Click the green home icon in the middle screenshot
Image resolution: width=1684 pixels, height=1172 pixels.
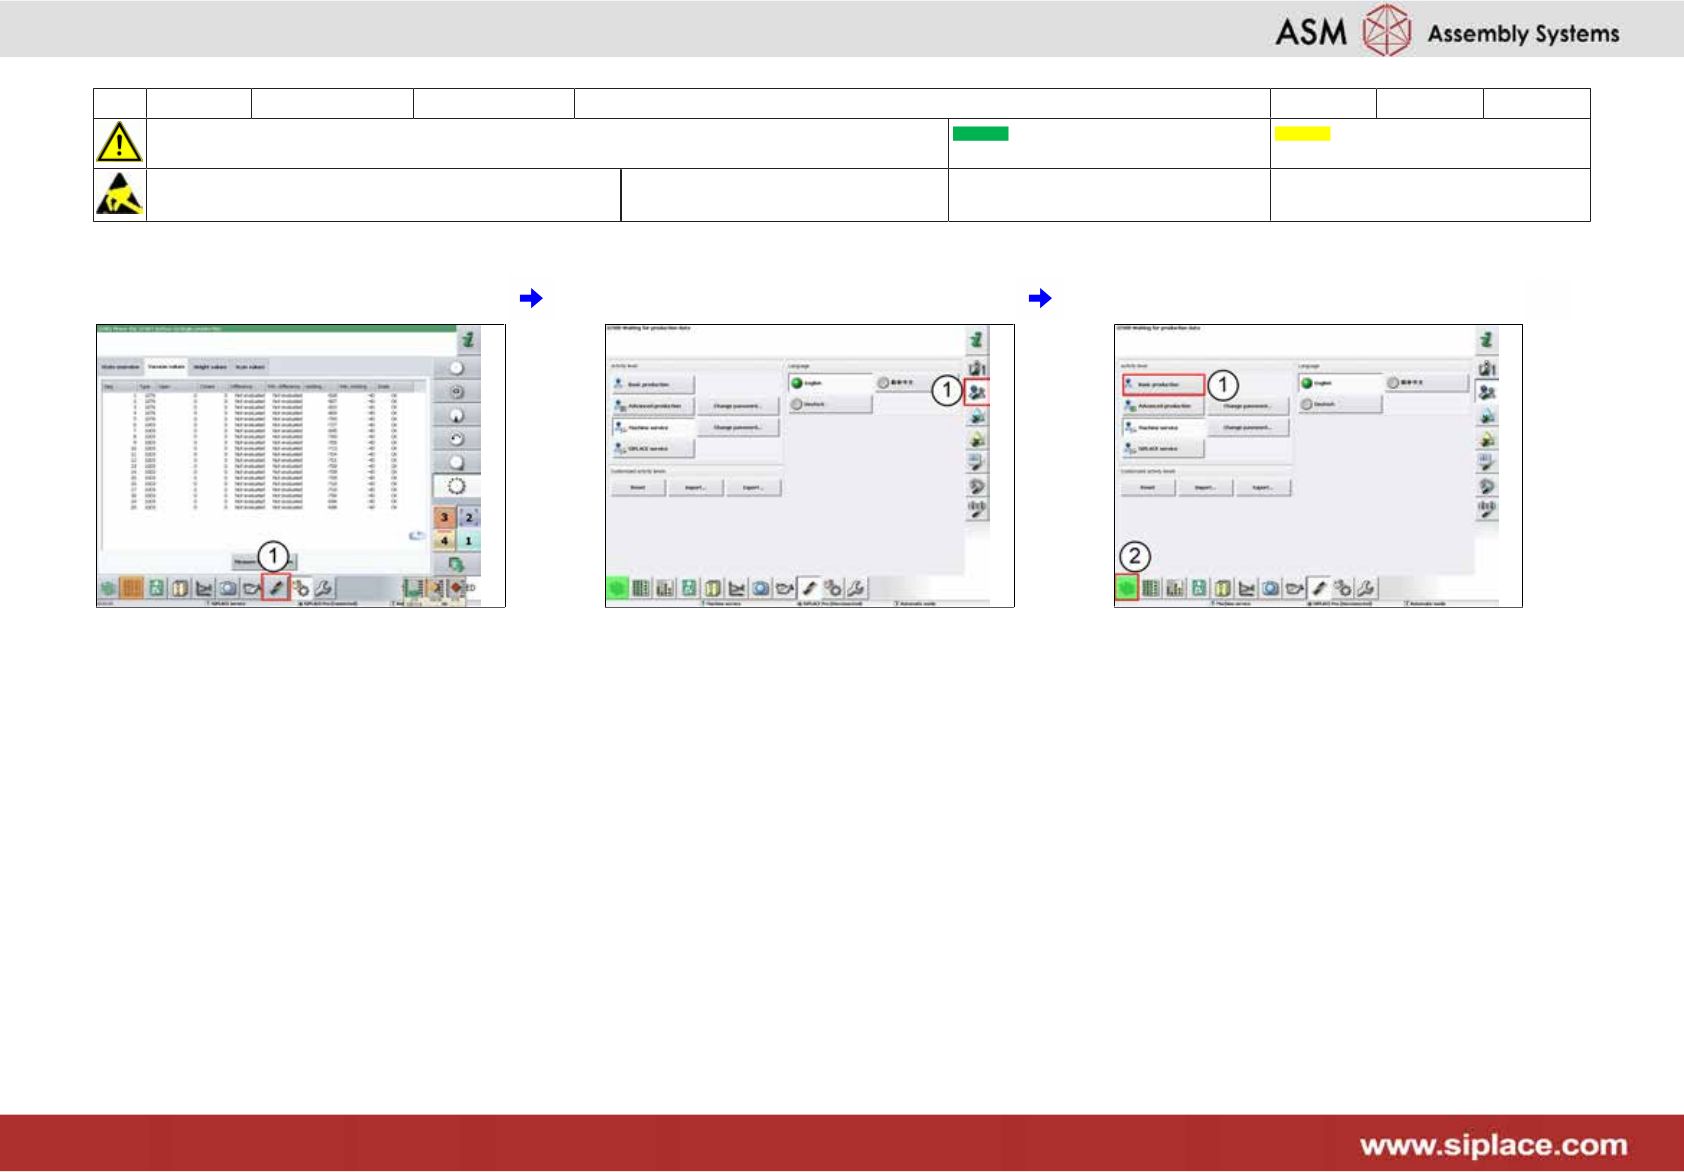[617, 588]
